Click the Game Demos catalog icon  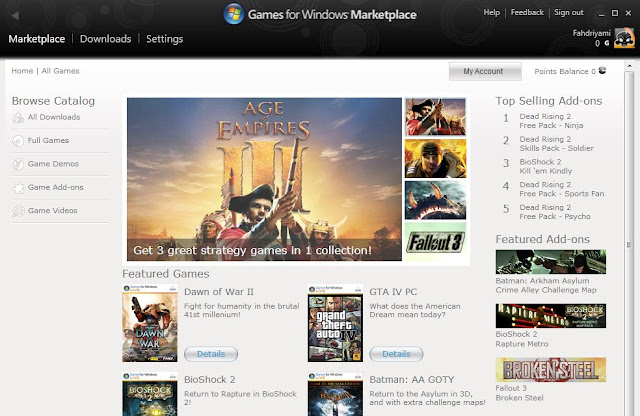point(18,164)
